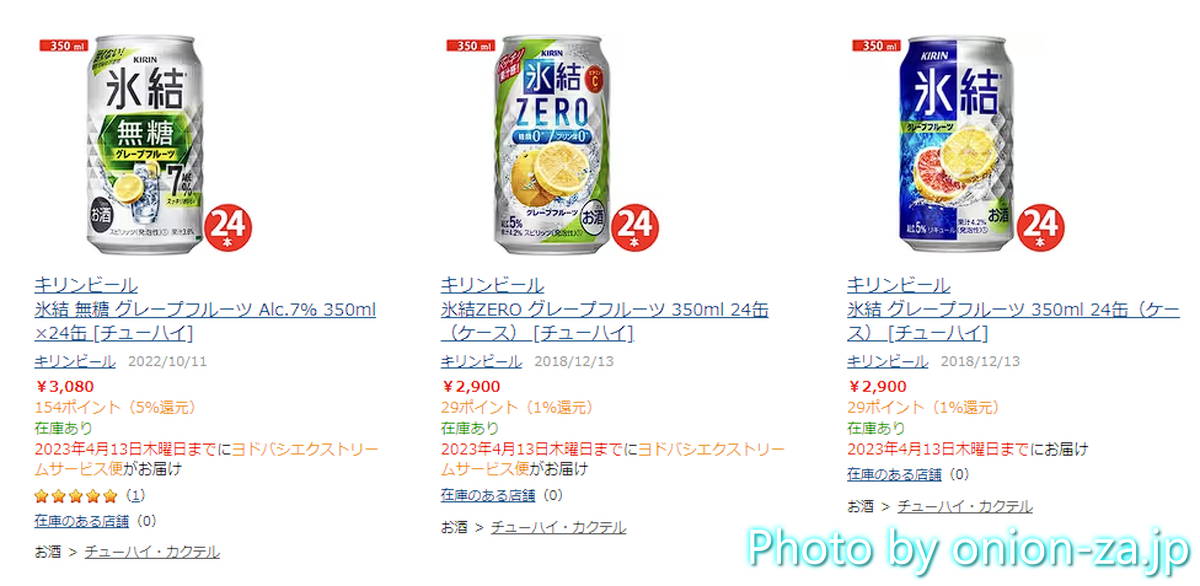The height and width of the screenshot is (586, 1200).
Task: Open 氷結 グレープフルーツ 350ml 24缶 product title
Action: pos(1014,321)
